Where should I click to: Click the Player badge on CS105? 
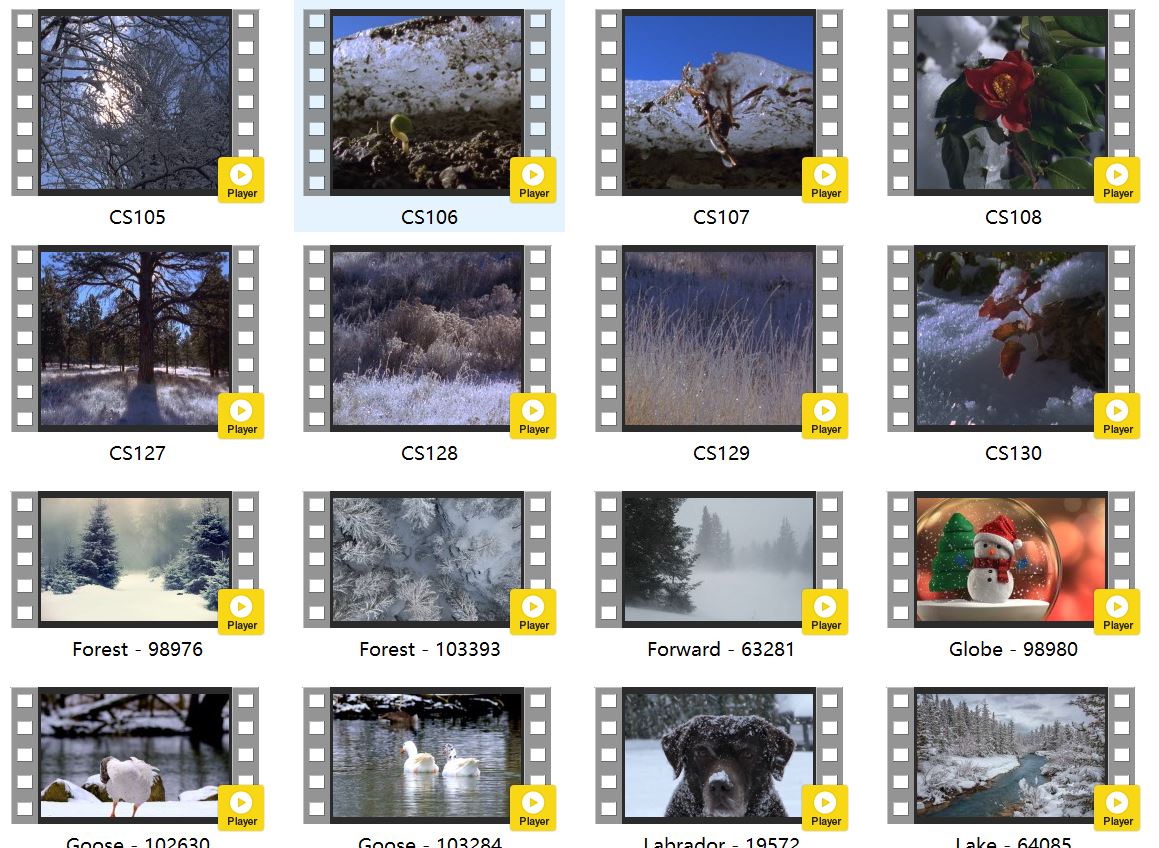pos(241,180)
